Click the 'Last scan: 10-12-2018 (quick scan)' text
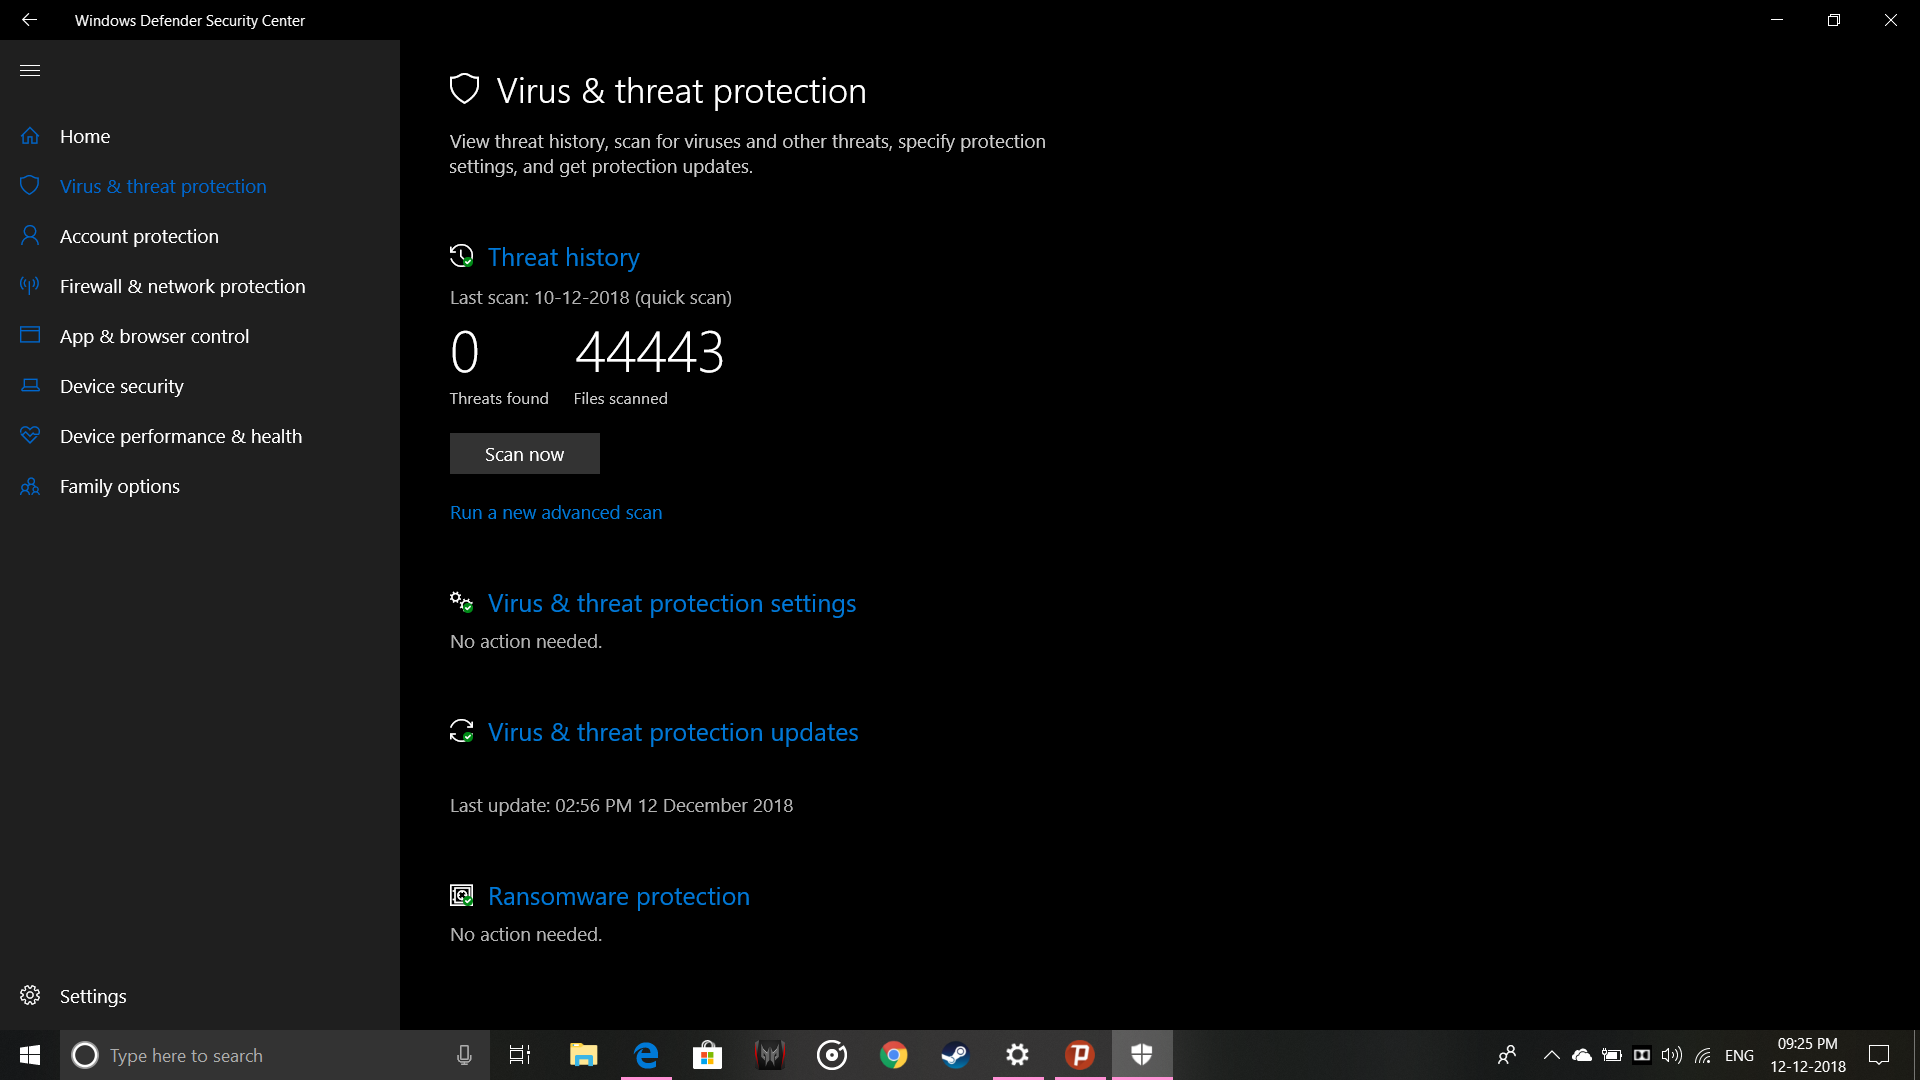The image size is (1920, 1080). (x=591, y=297)
